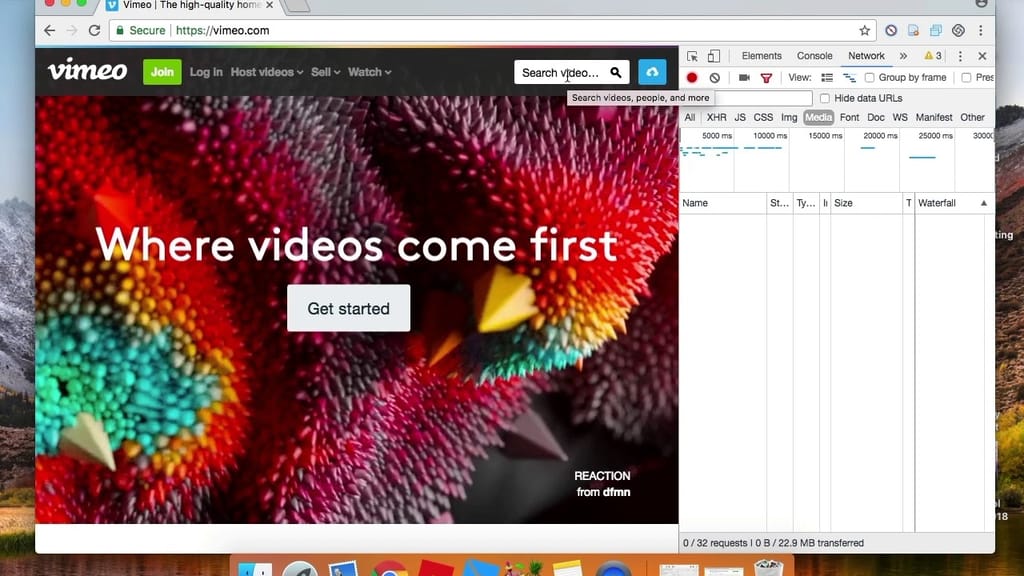This screenshot has height=576, width=1024.
Task: Filter requests by Other
Action: [x=972, y=118]
